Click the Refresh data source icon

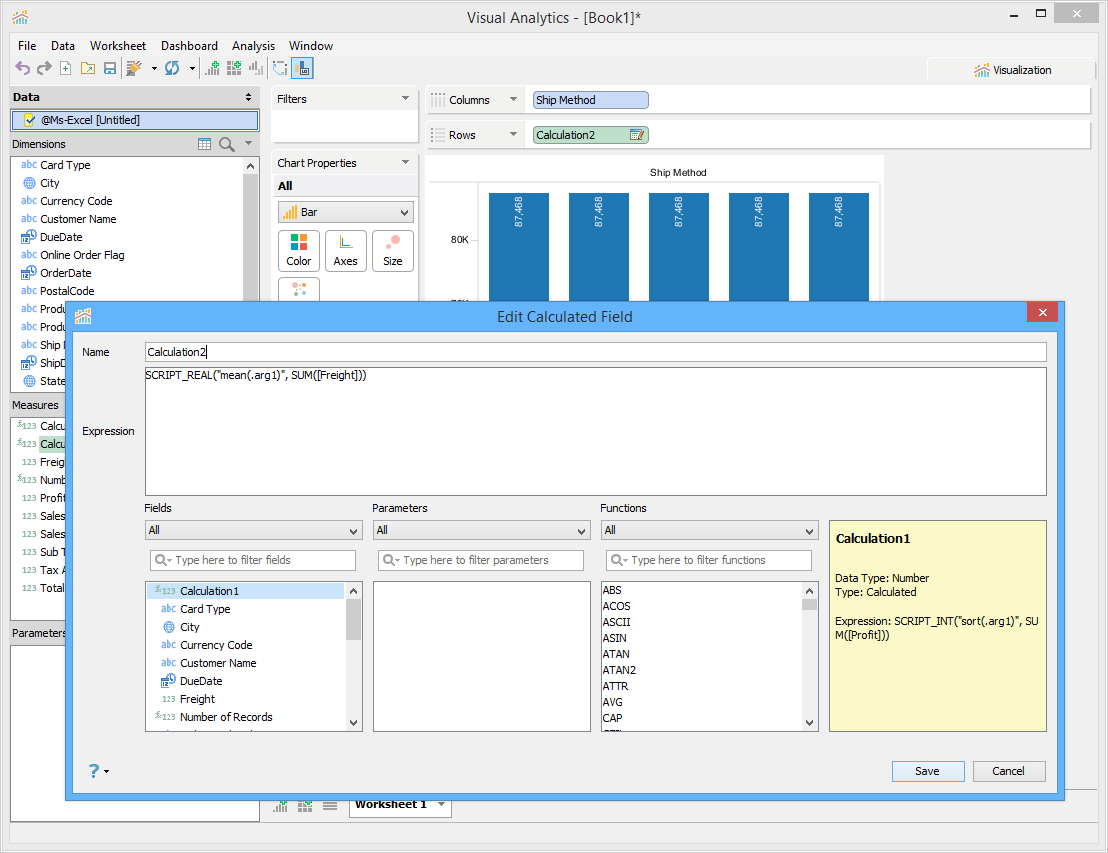point(172,68)
